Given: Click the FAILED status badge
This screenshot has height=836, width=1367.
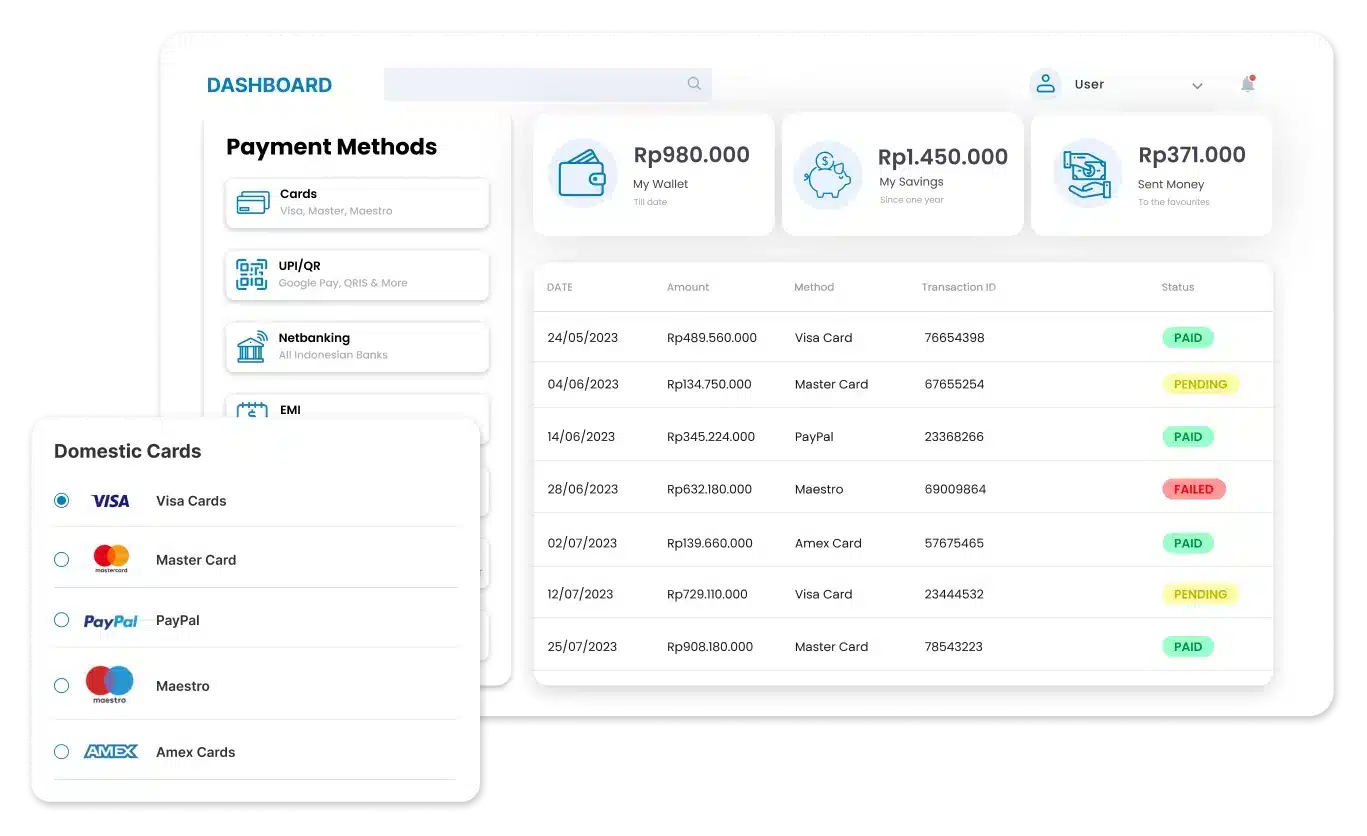Looking at the screenshot, I should 1193,489.
